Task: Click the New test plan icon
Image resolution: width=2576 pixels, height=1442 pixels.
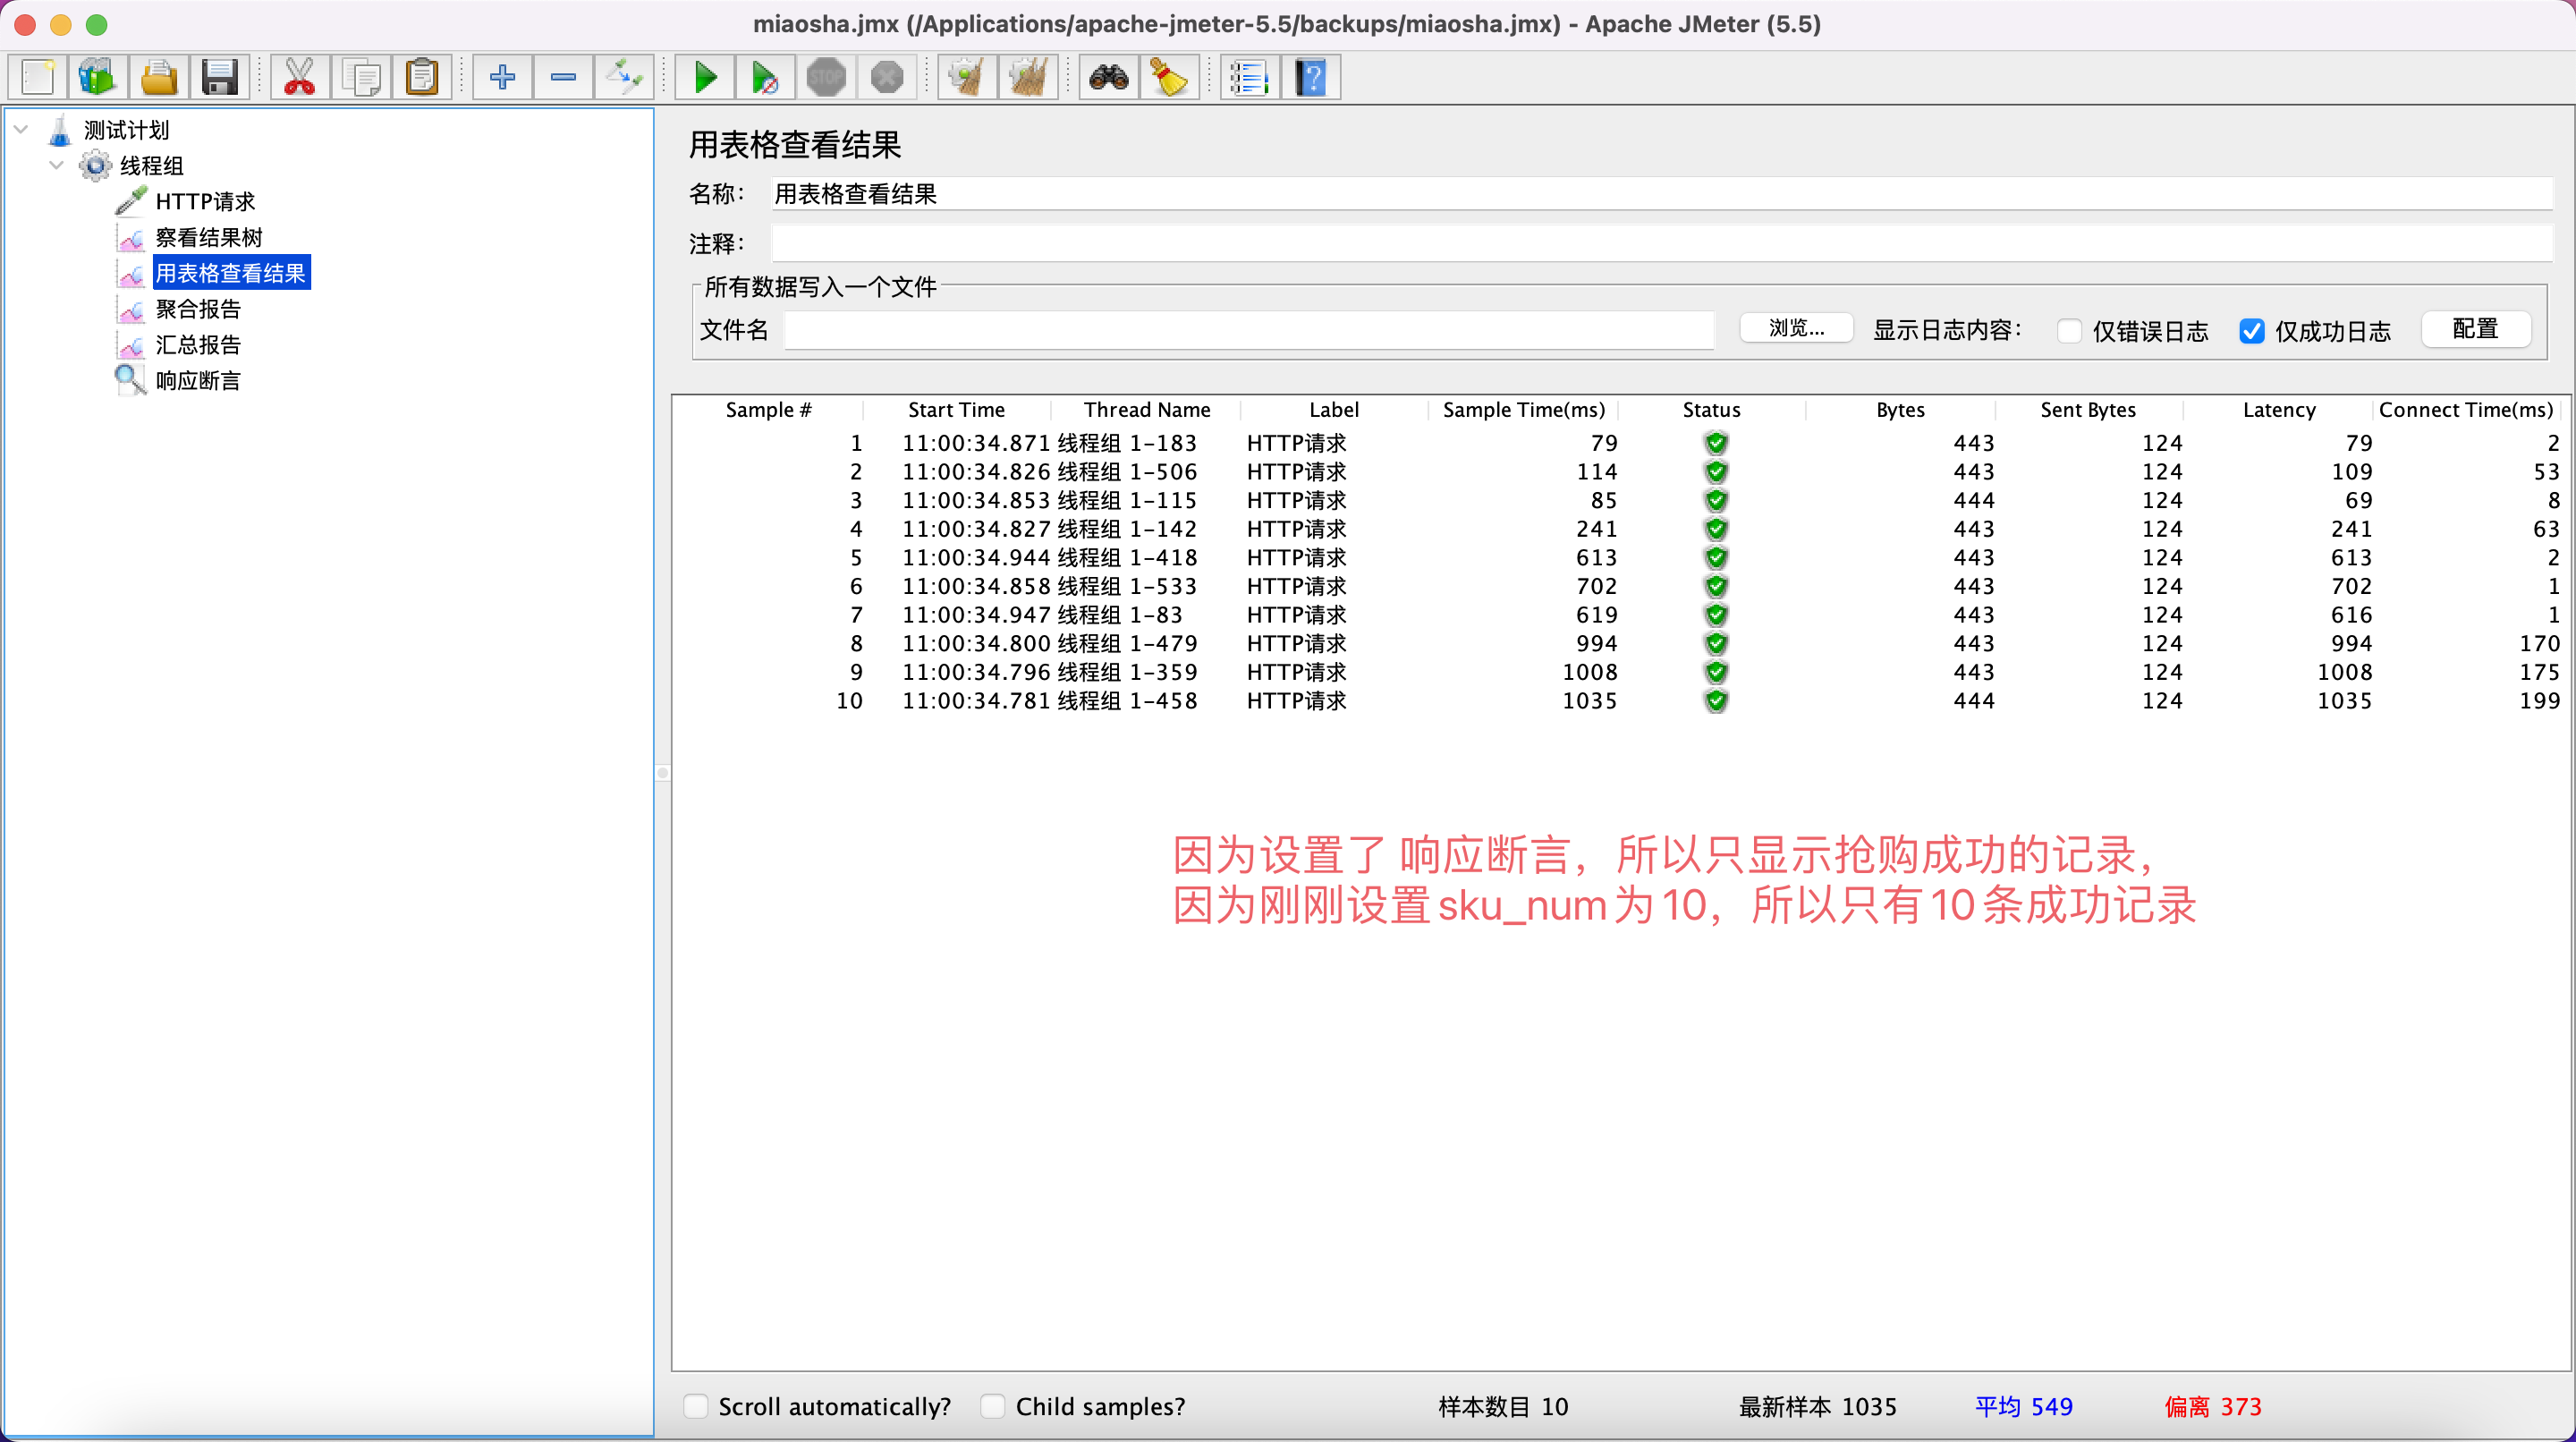Action: [x=38, y=77]
